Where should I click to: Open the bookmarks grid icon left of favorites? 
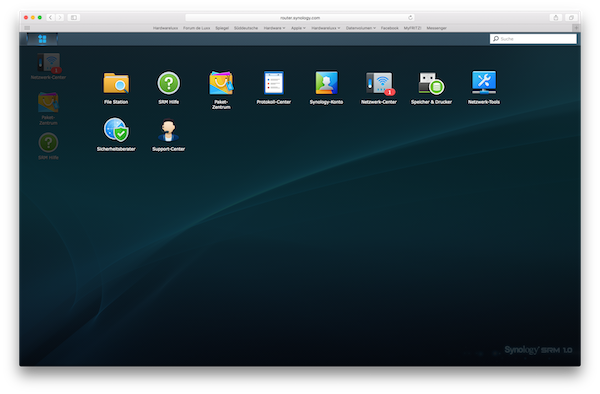27,28
